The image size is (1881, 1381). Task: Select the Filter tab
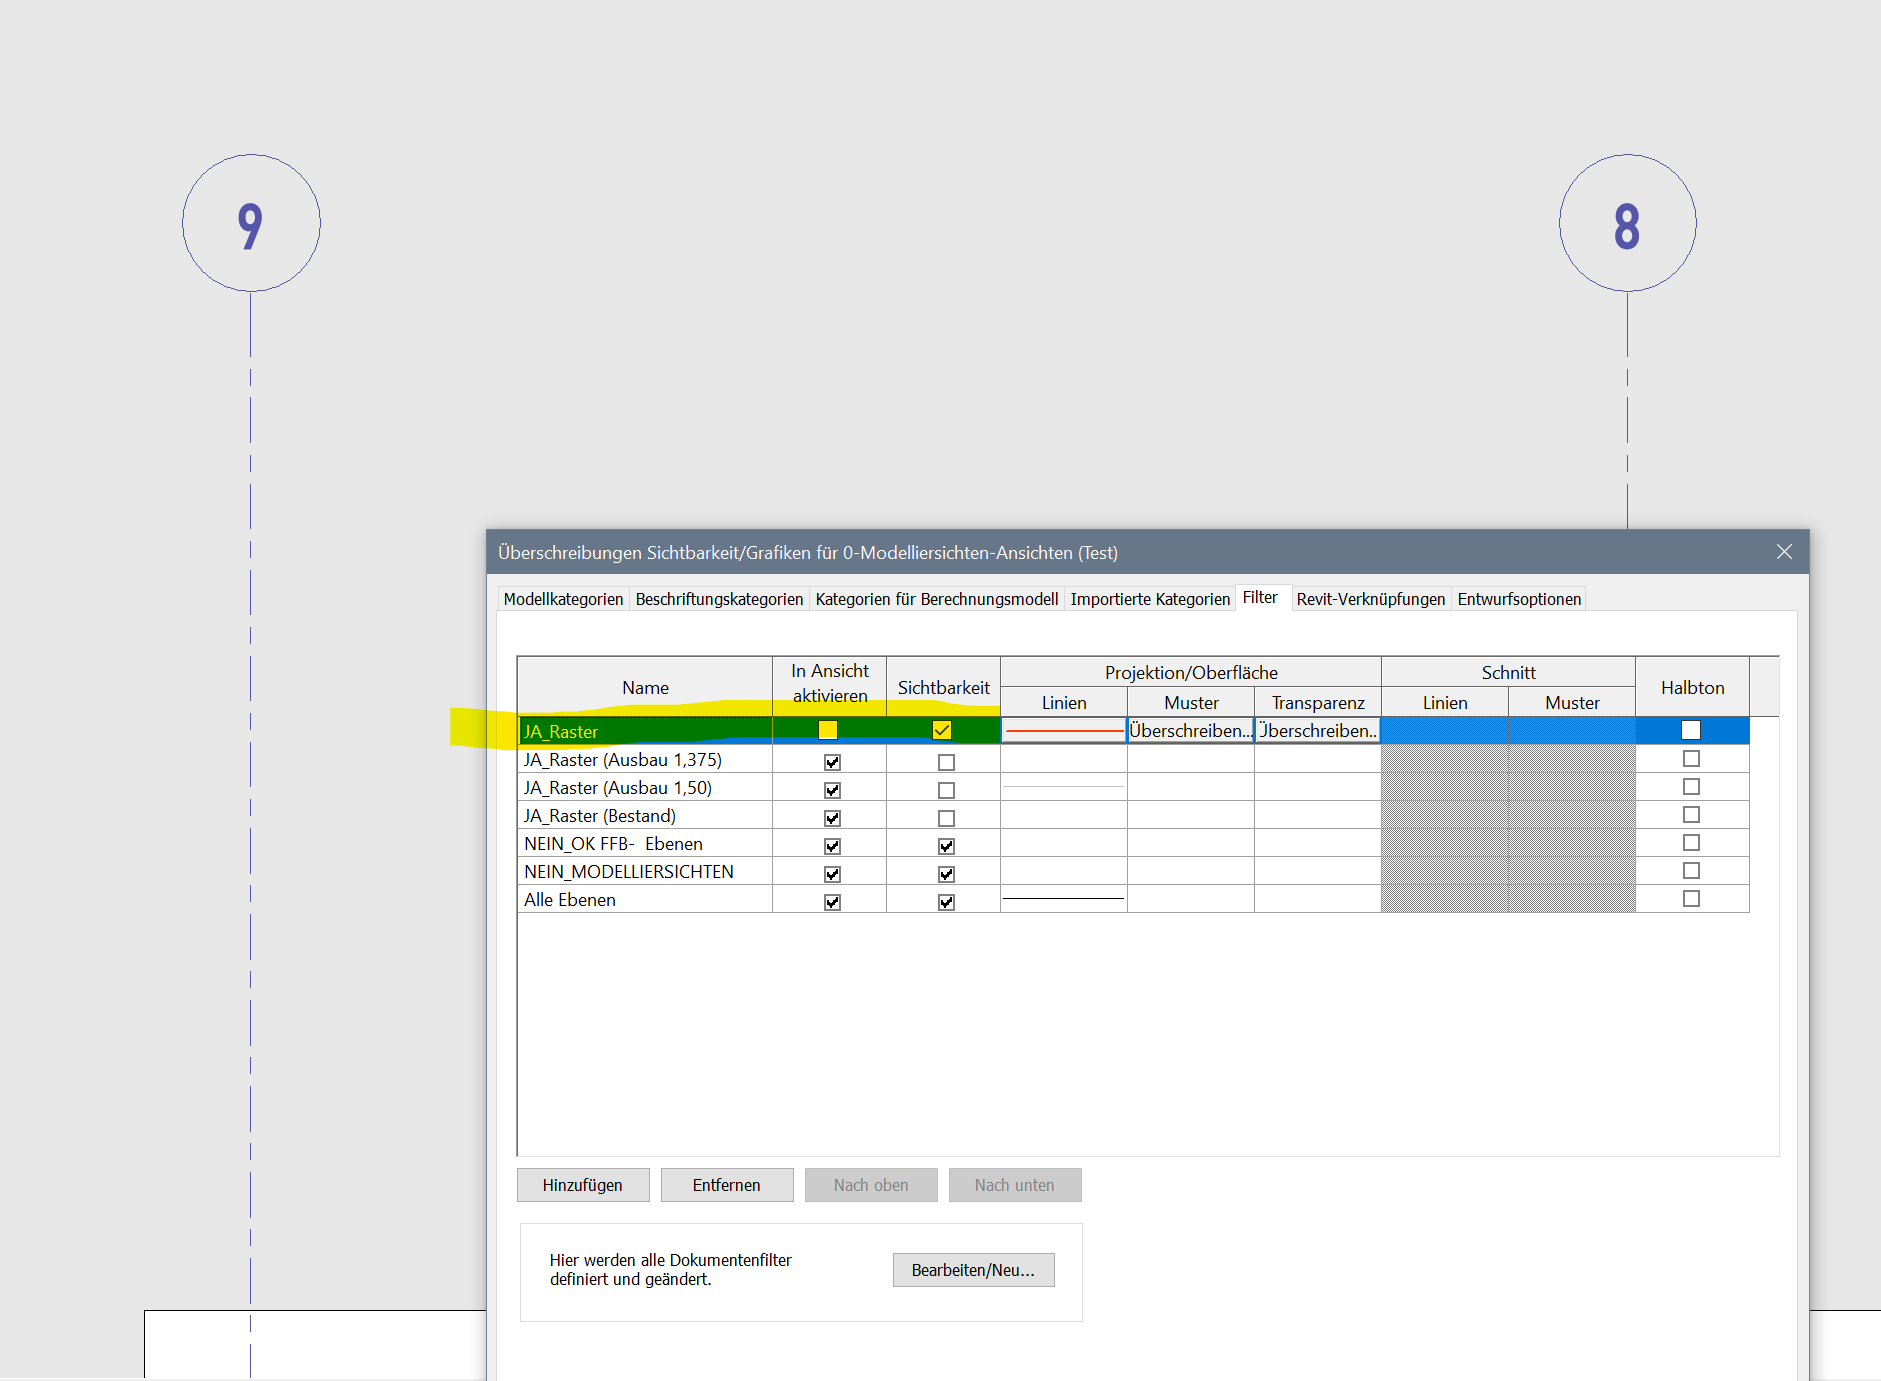click(x=1260, y=597)
